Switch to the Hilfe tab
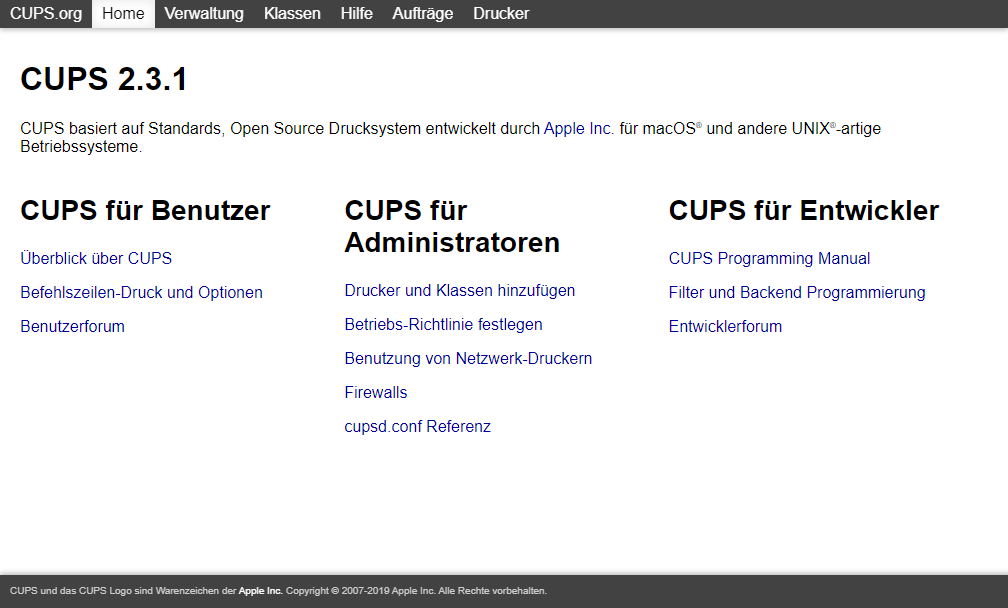The image size is (1008, 608). [356, 14]
